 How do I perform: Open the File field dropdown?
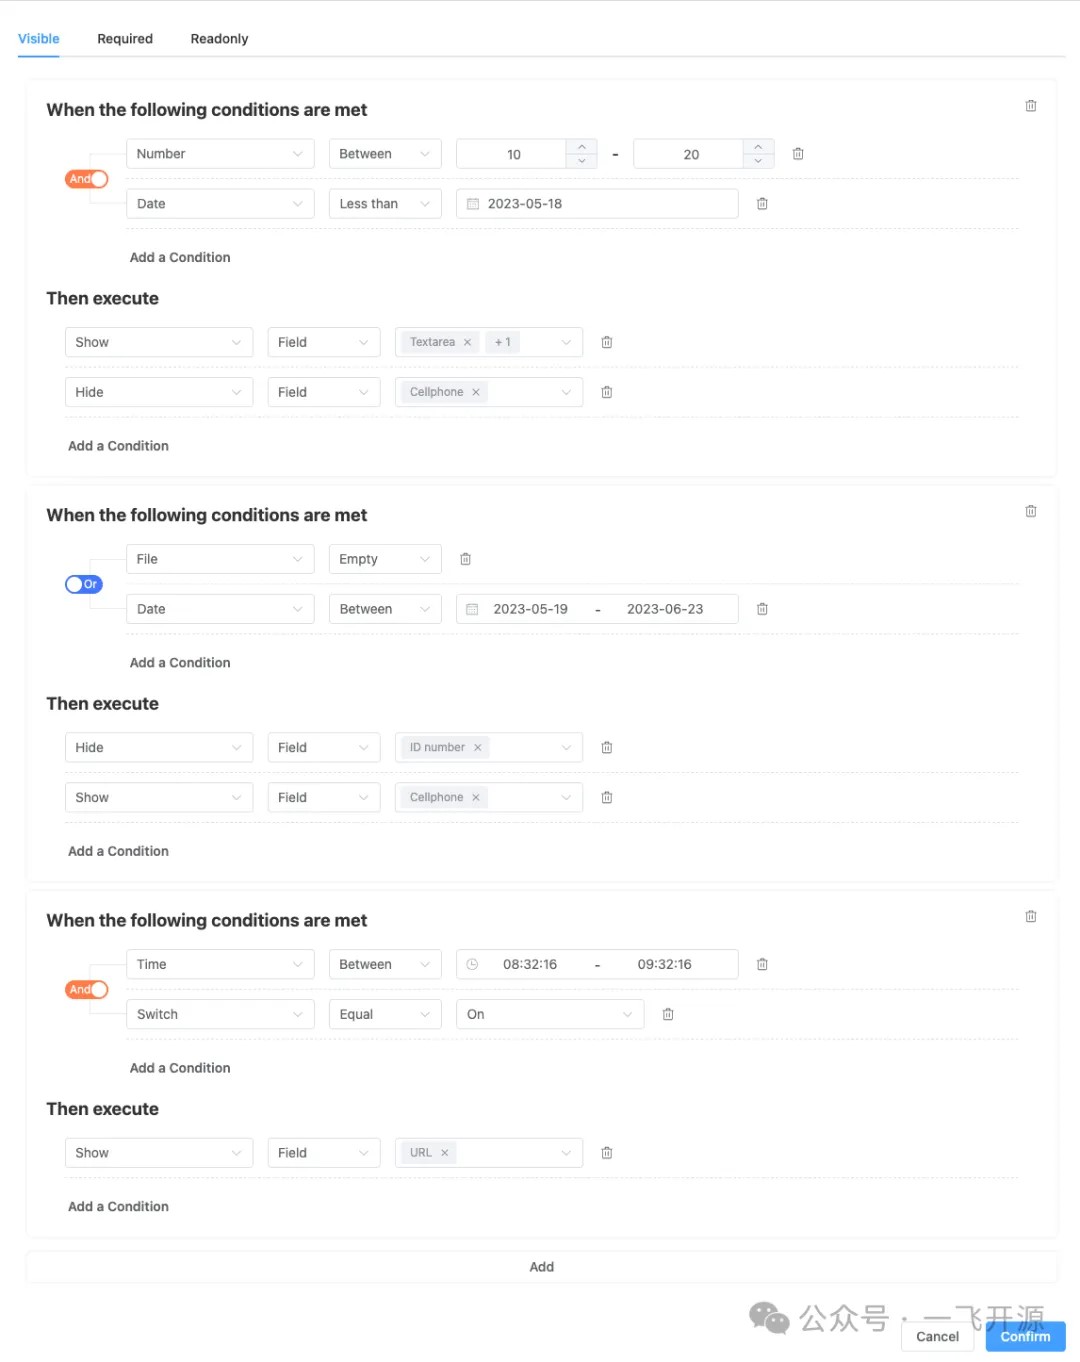[220, 559]
